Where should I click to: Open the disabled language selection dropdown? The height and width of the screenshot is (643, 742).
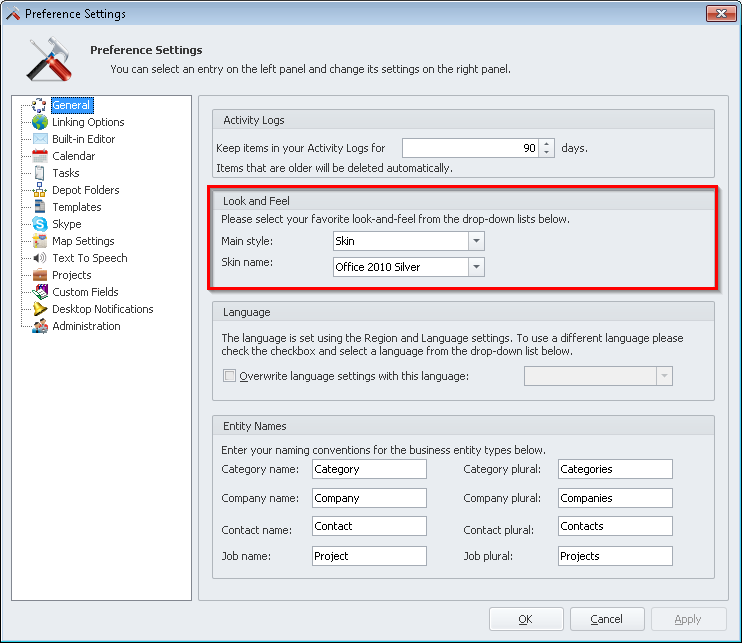point(663,376)
